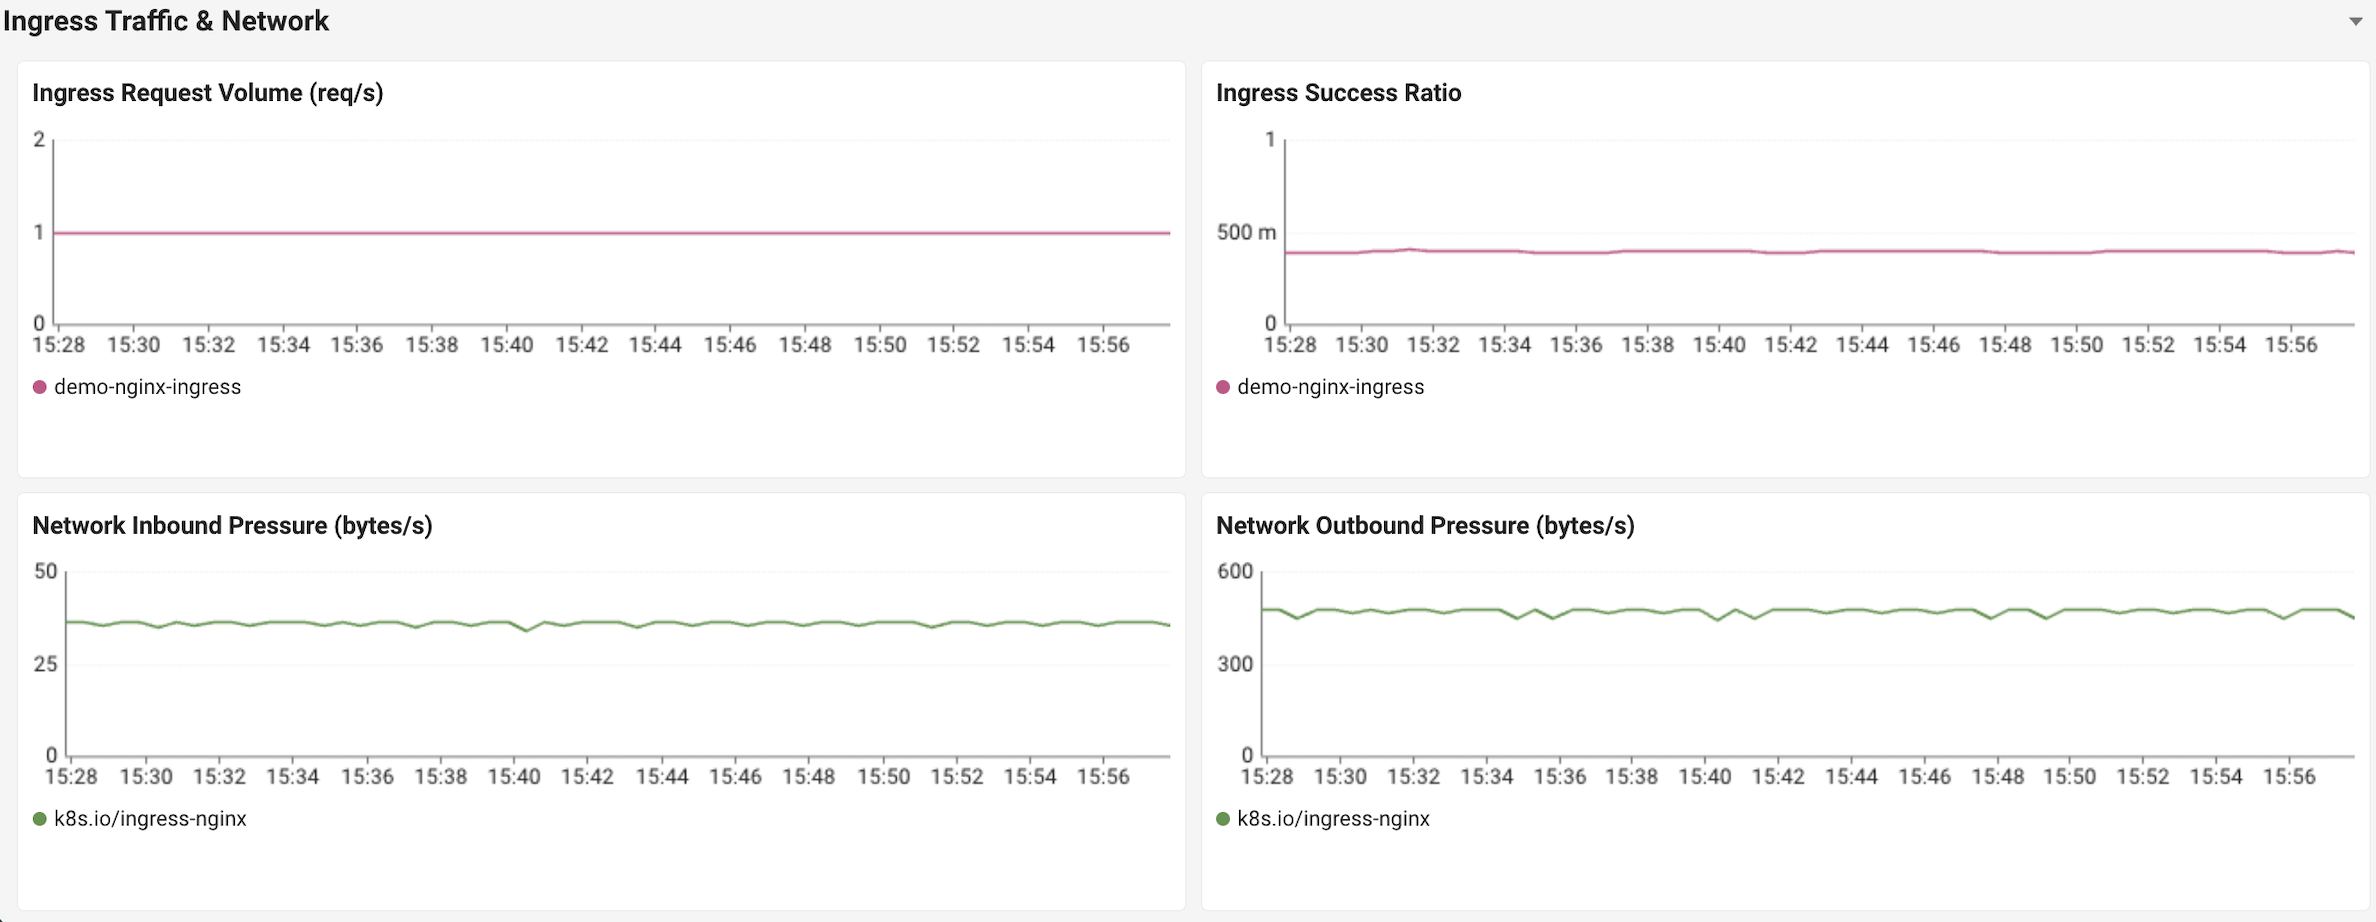Screen dimensions: 2376x922
Task: Open the Ingress Request Volume (req/s) panel title
Action: tap(208, 93)
